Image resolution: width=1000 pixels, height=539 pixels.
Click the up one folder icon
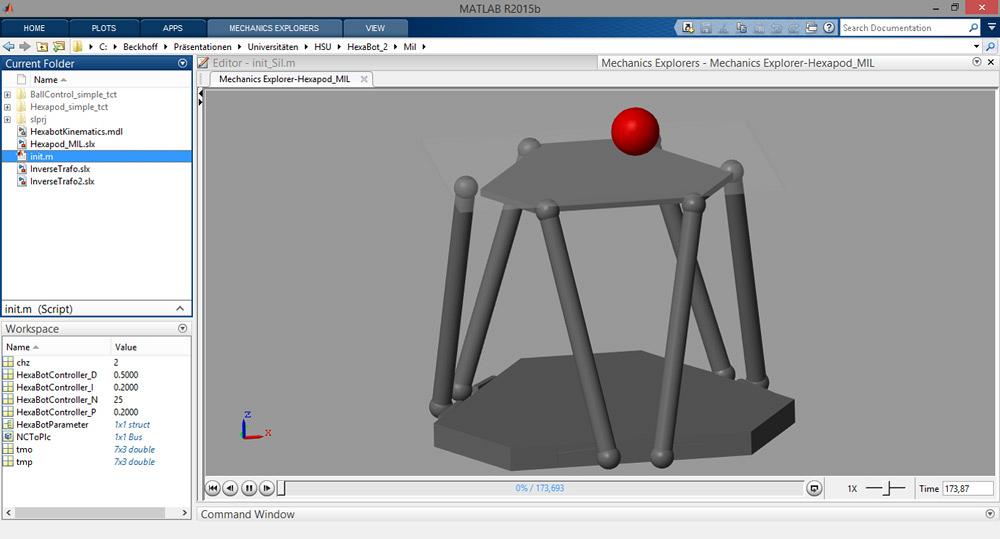(x=42, y=46)
